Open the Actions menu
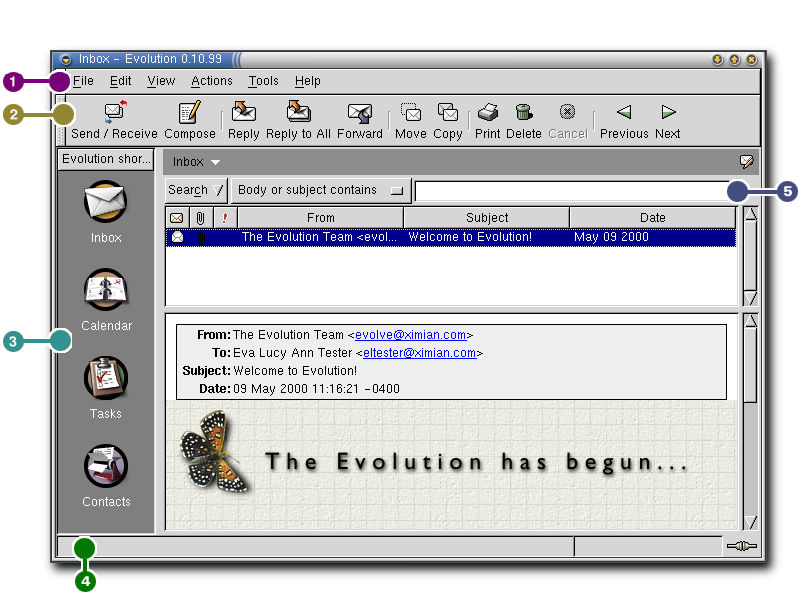Screen dimensions: 800x600 211,81
